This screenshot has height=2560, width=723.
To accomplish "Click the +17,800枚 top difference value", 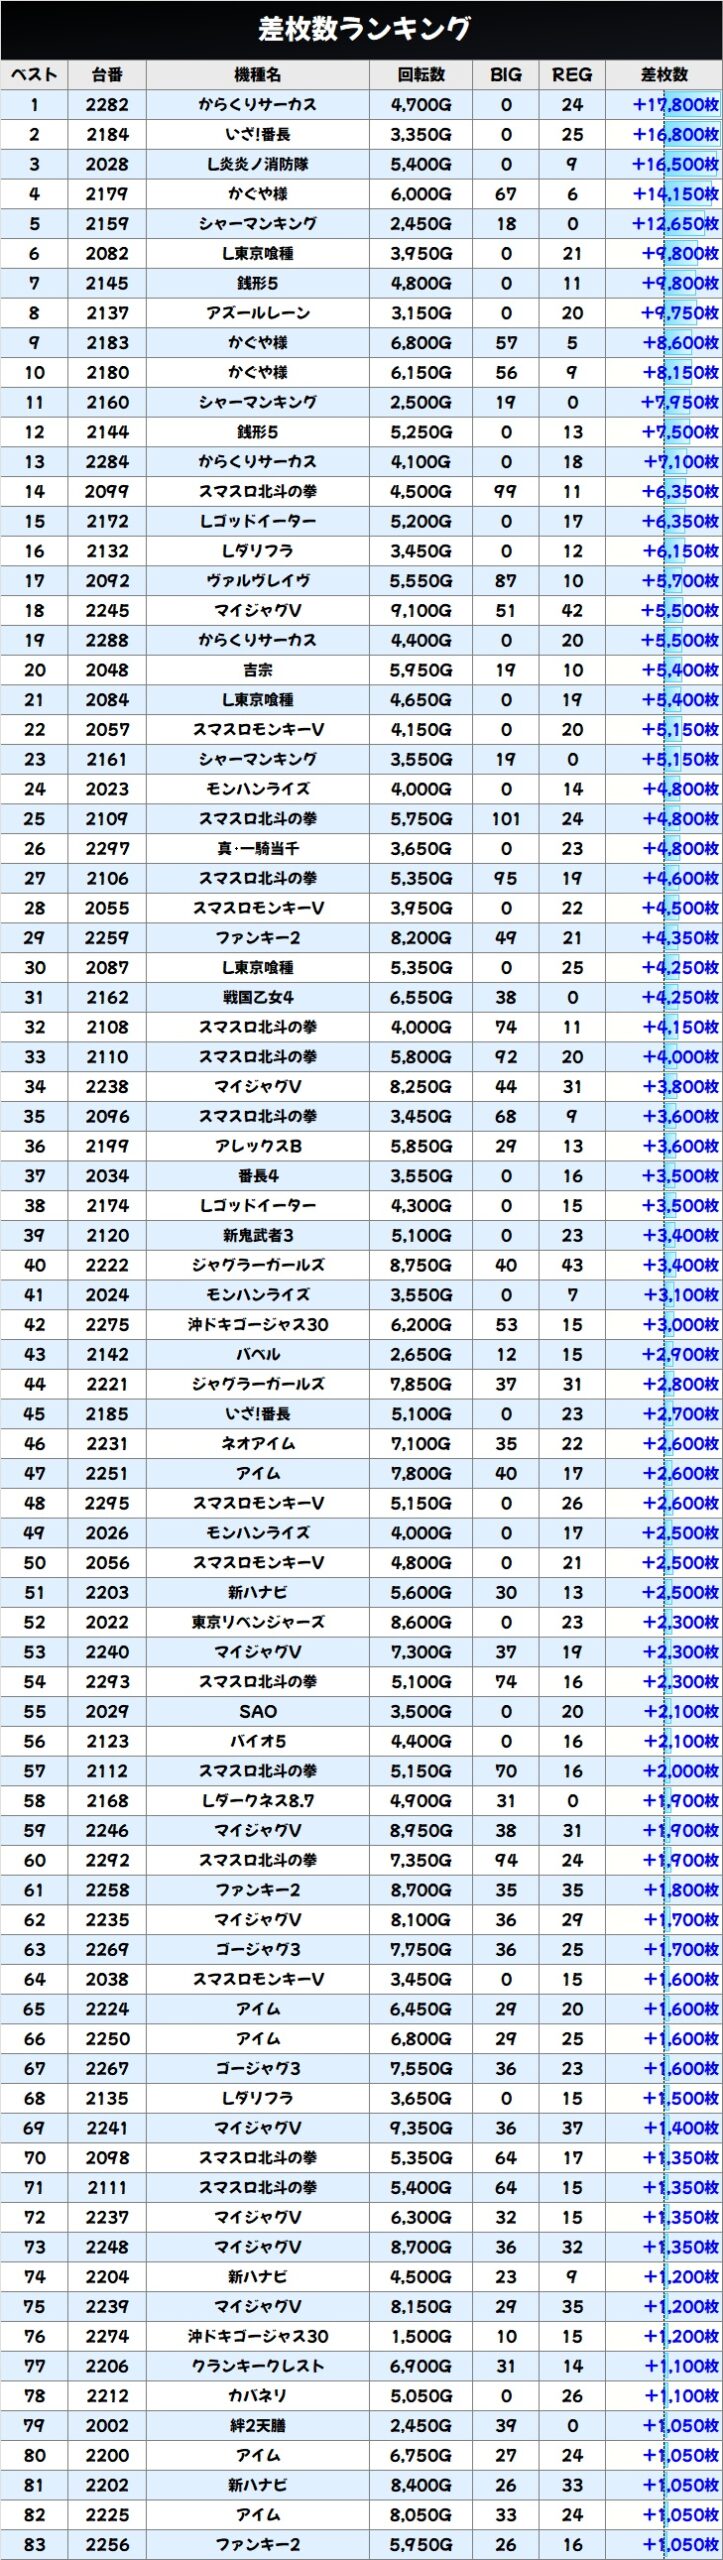I will pyautogui.click(x=675, y=105).
